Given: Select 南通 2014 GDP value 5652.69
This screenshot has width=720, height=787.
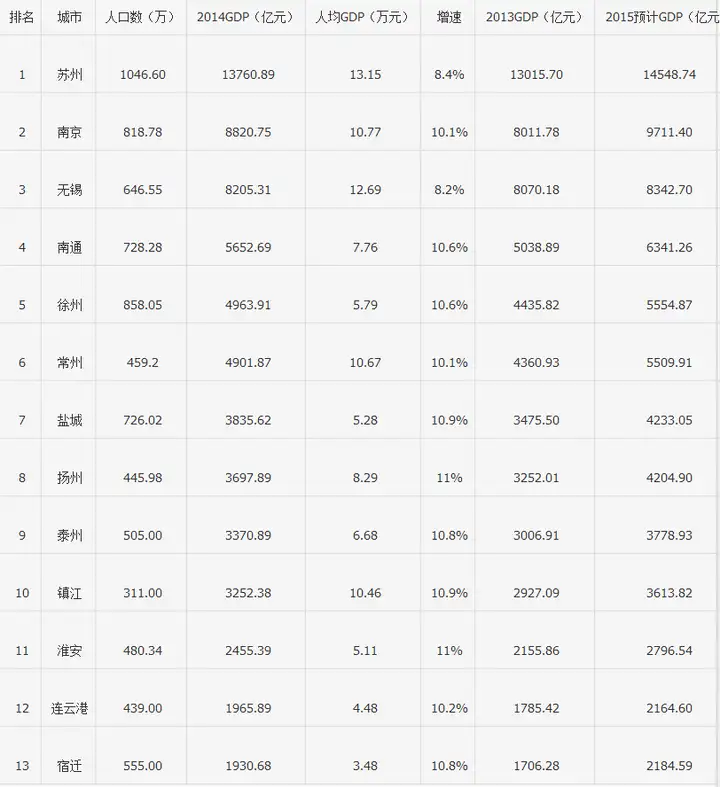Looking at the screenshot, I should 248,247.
